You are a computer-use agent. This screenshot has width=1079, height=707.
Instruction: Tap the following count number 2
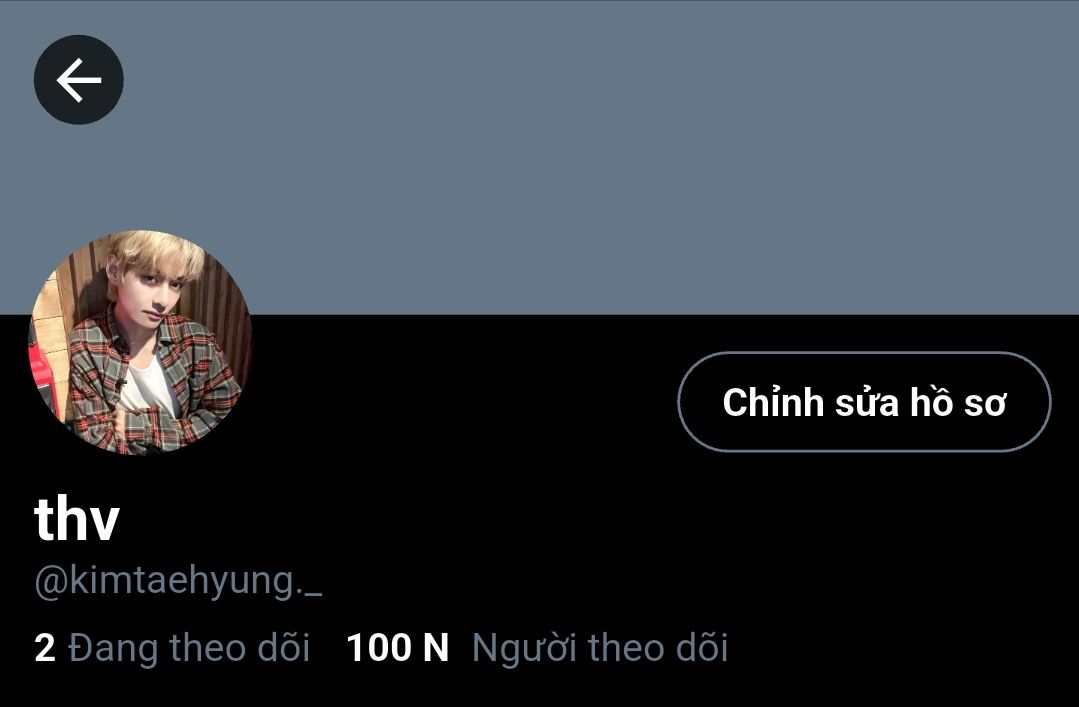[45, 648]
